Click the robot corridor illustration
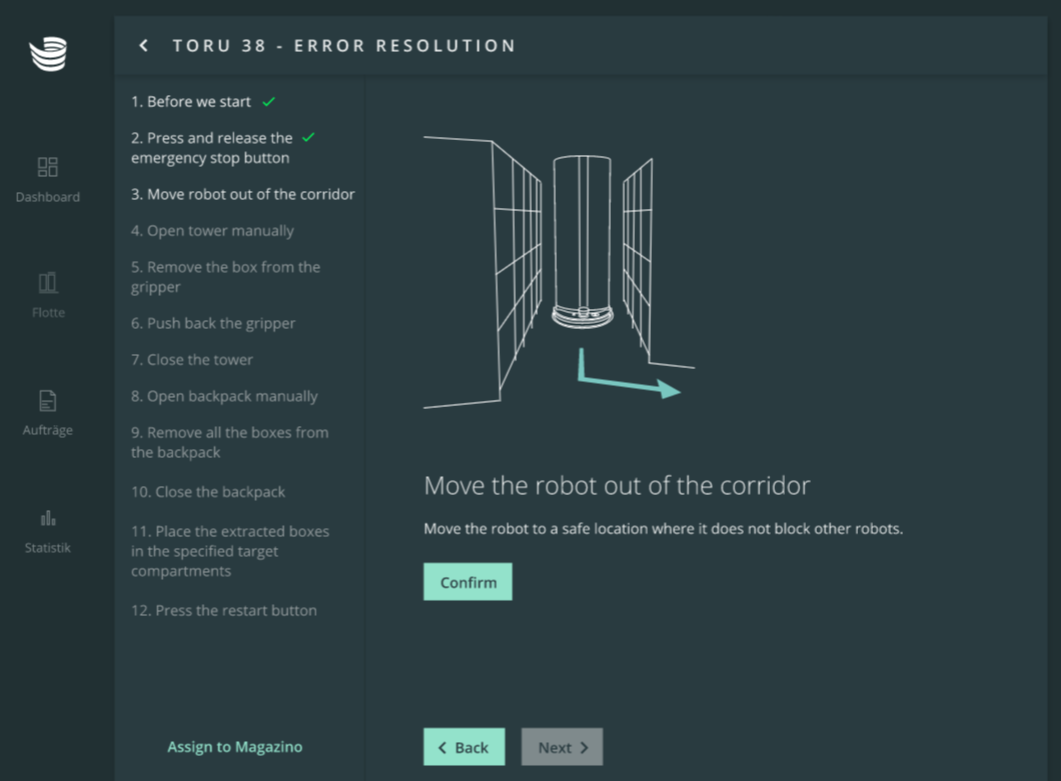Screen dimensions: 1061x781 pos(560,270)
